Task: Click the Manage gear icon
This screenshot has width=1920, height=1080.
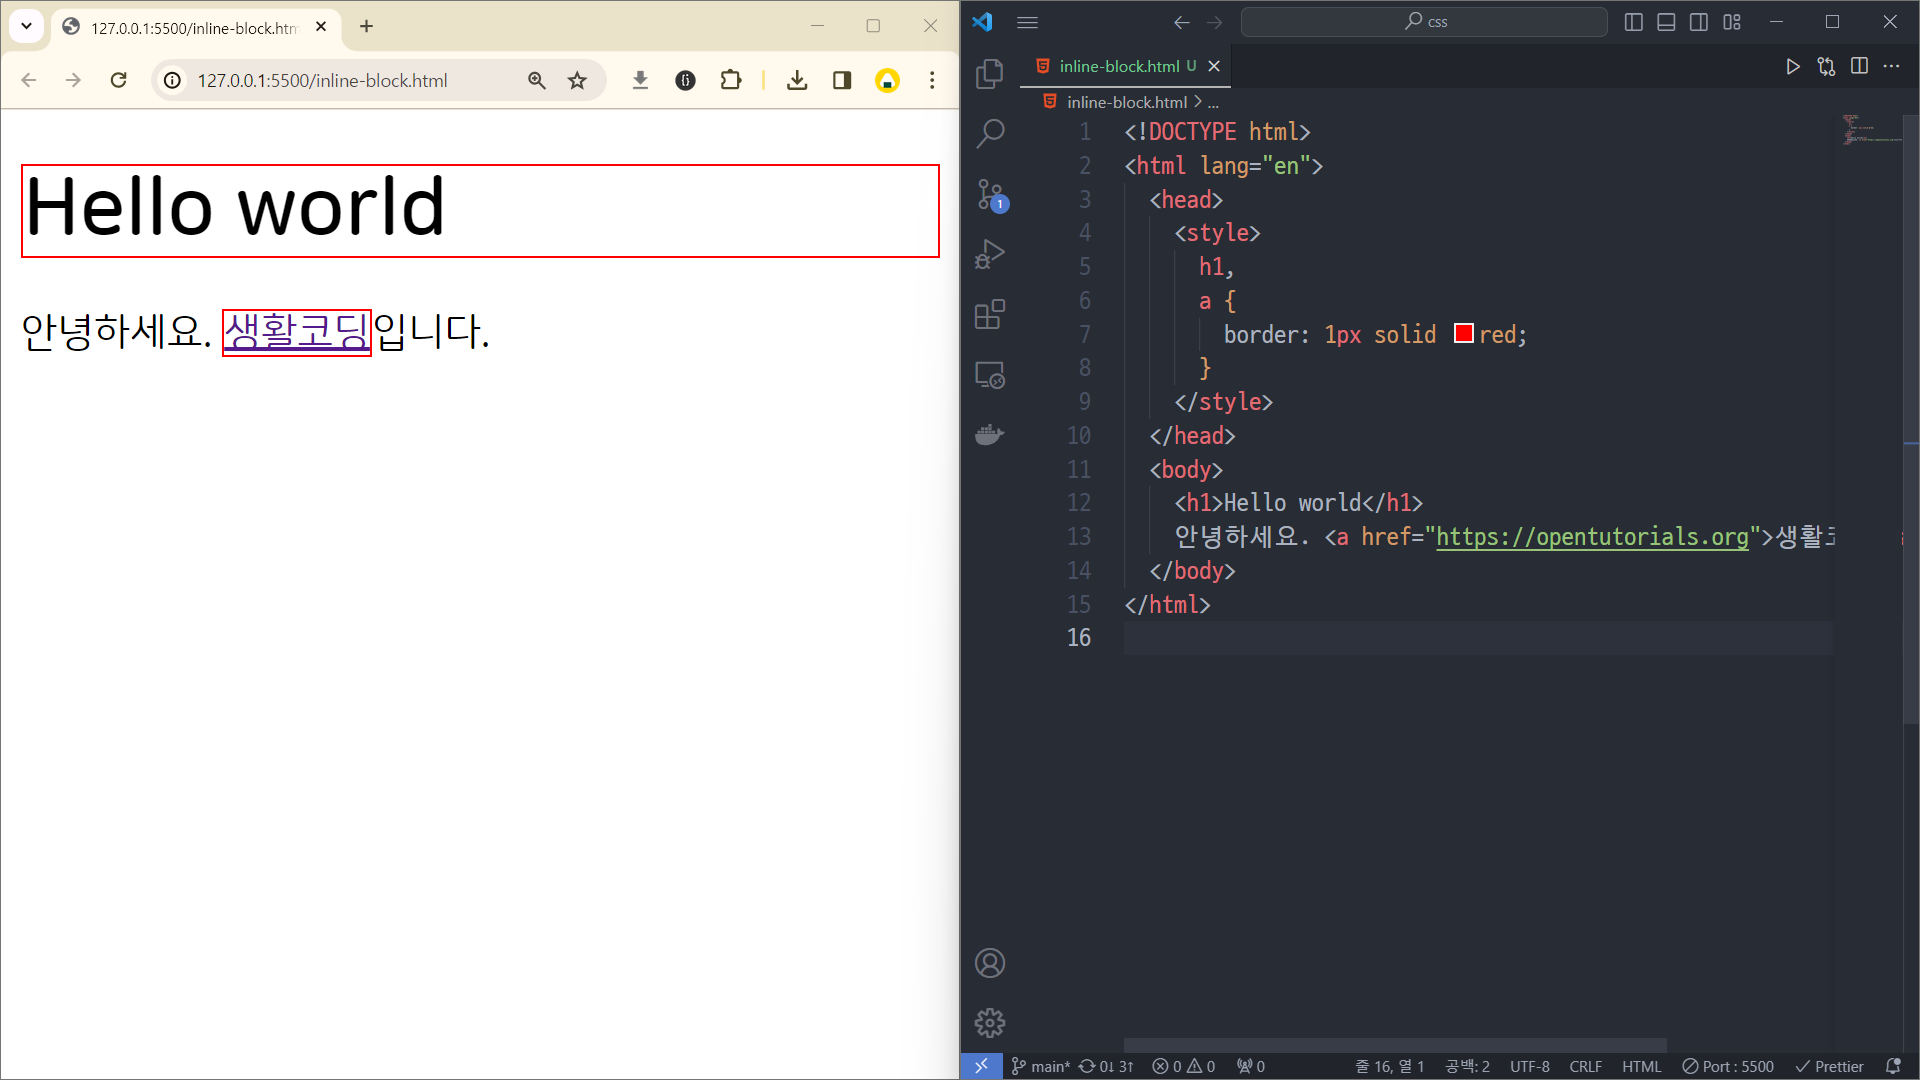Action: 989,1022
